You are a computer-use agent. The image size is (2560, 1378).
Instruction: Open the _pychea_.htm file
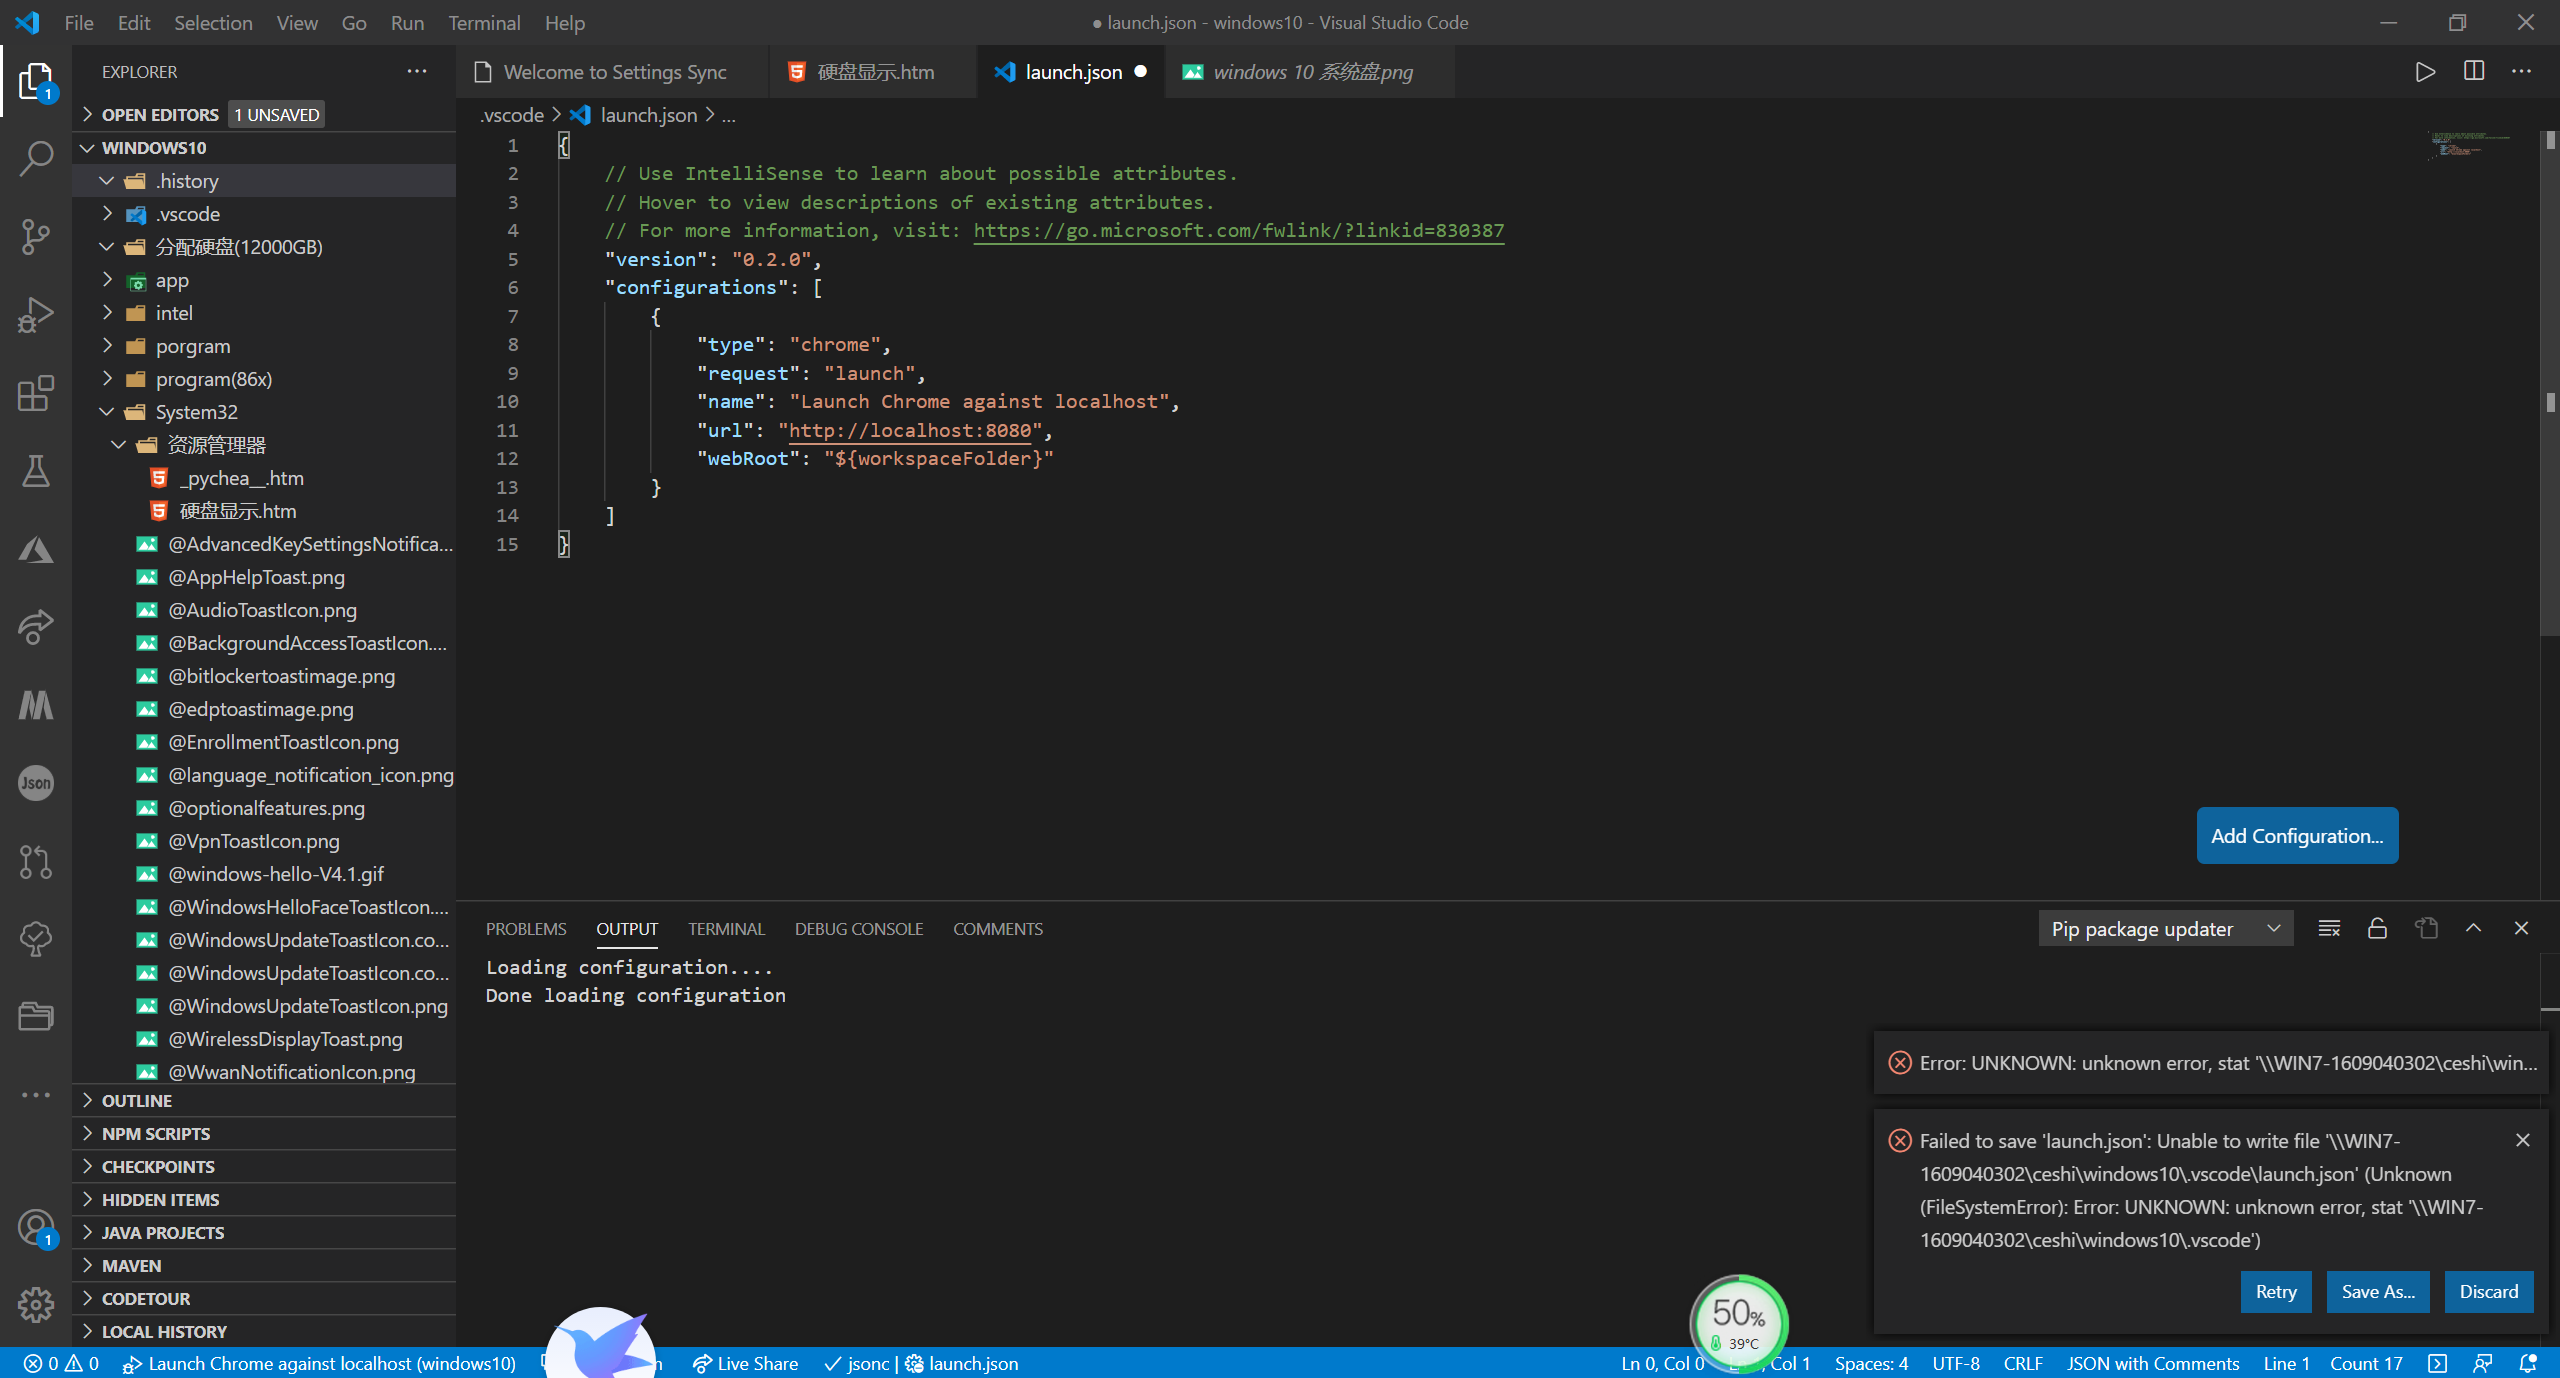pyautogui.click(x=264, y=478)
